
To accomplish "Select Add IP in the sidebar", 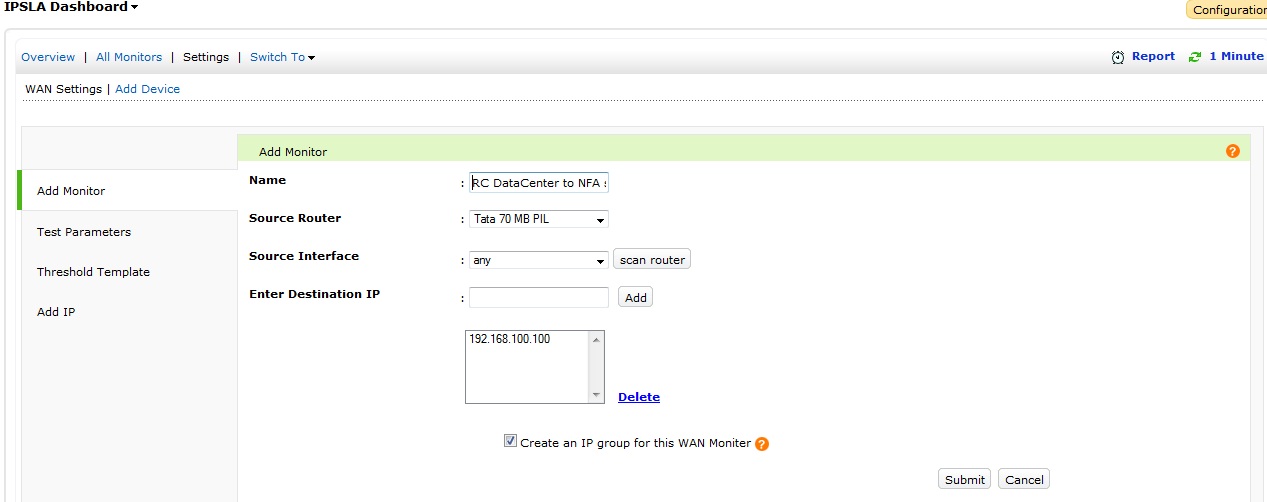I will (x=56, y=312).
